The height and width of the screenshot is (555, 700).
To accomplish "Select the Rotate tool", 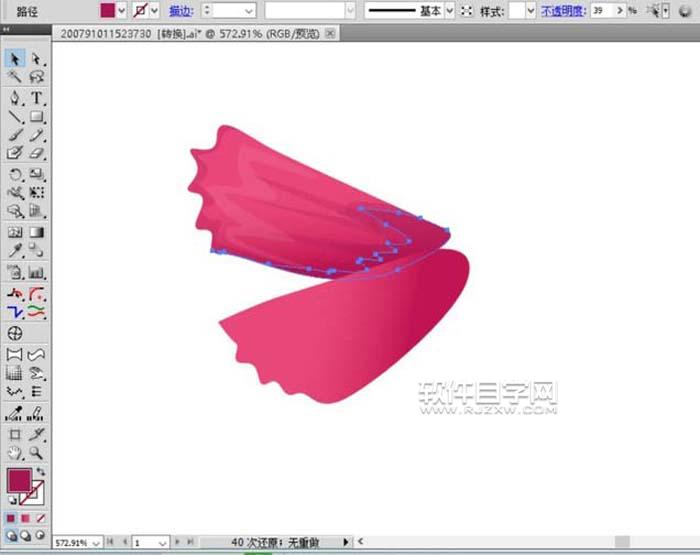I will 15,174.
